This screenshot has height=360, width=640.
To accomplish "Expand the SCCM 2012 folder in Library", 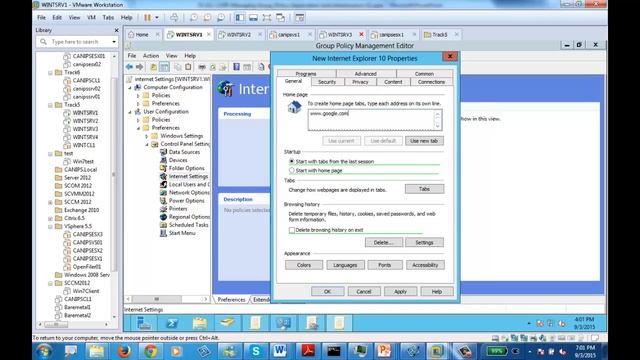I will click(50, 202).
